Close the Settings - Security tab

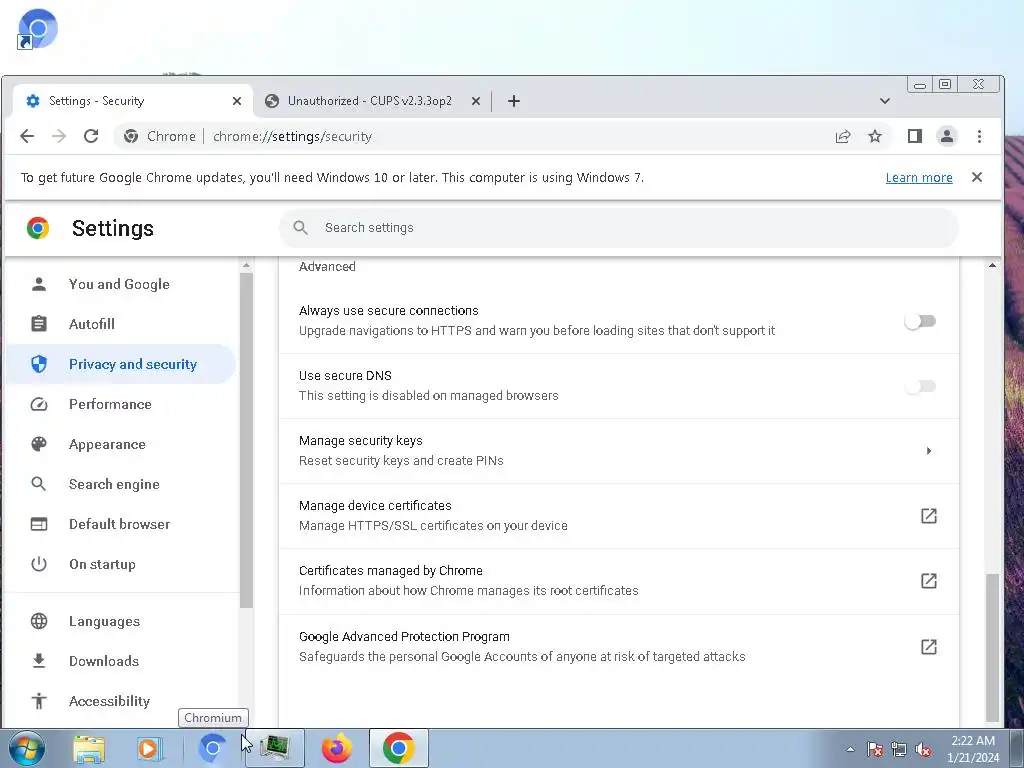237,101
